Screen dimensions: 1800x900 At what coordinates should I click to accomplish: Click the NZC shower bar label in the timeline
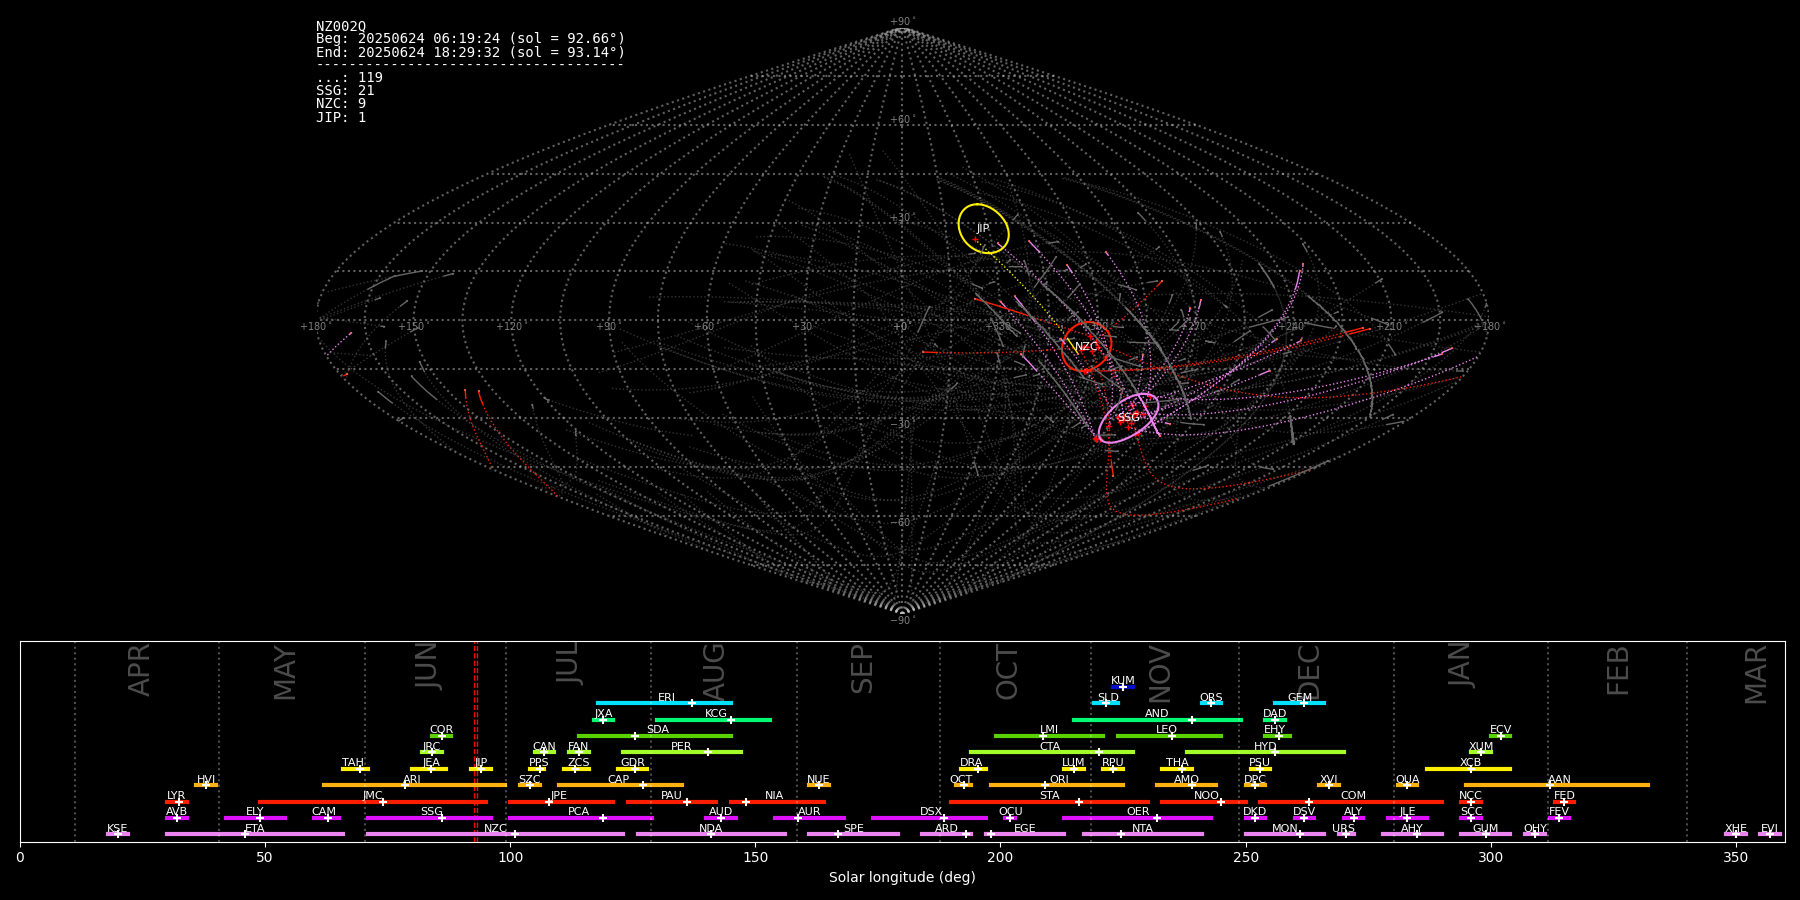pos(496,829)
